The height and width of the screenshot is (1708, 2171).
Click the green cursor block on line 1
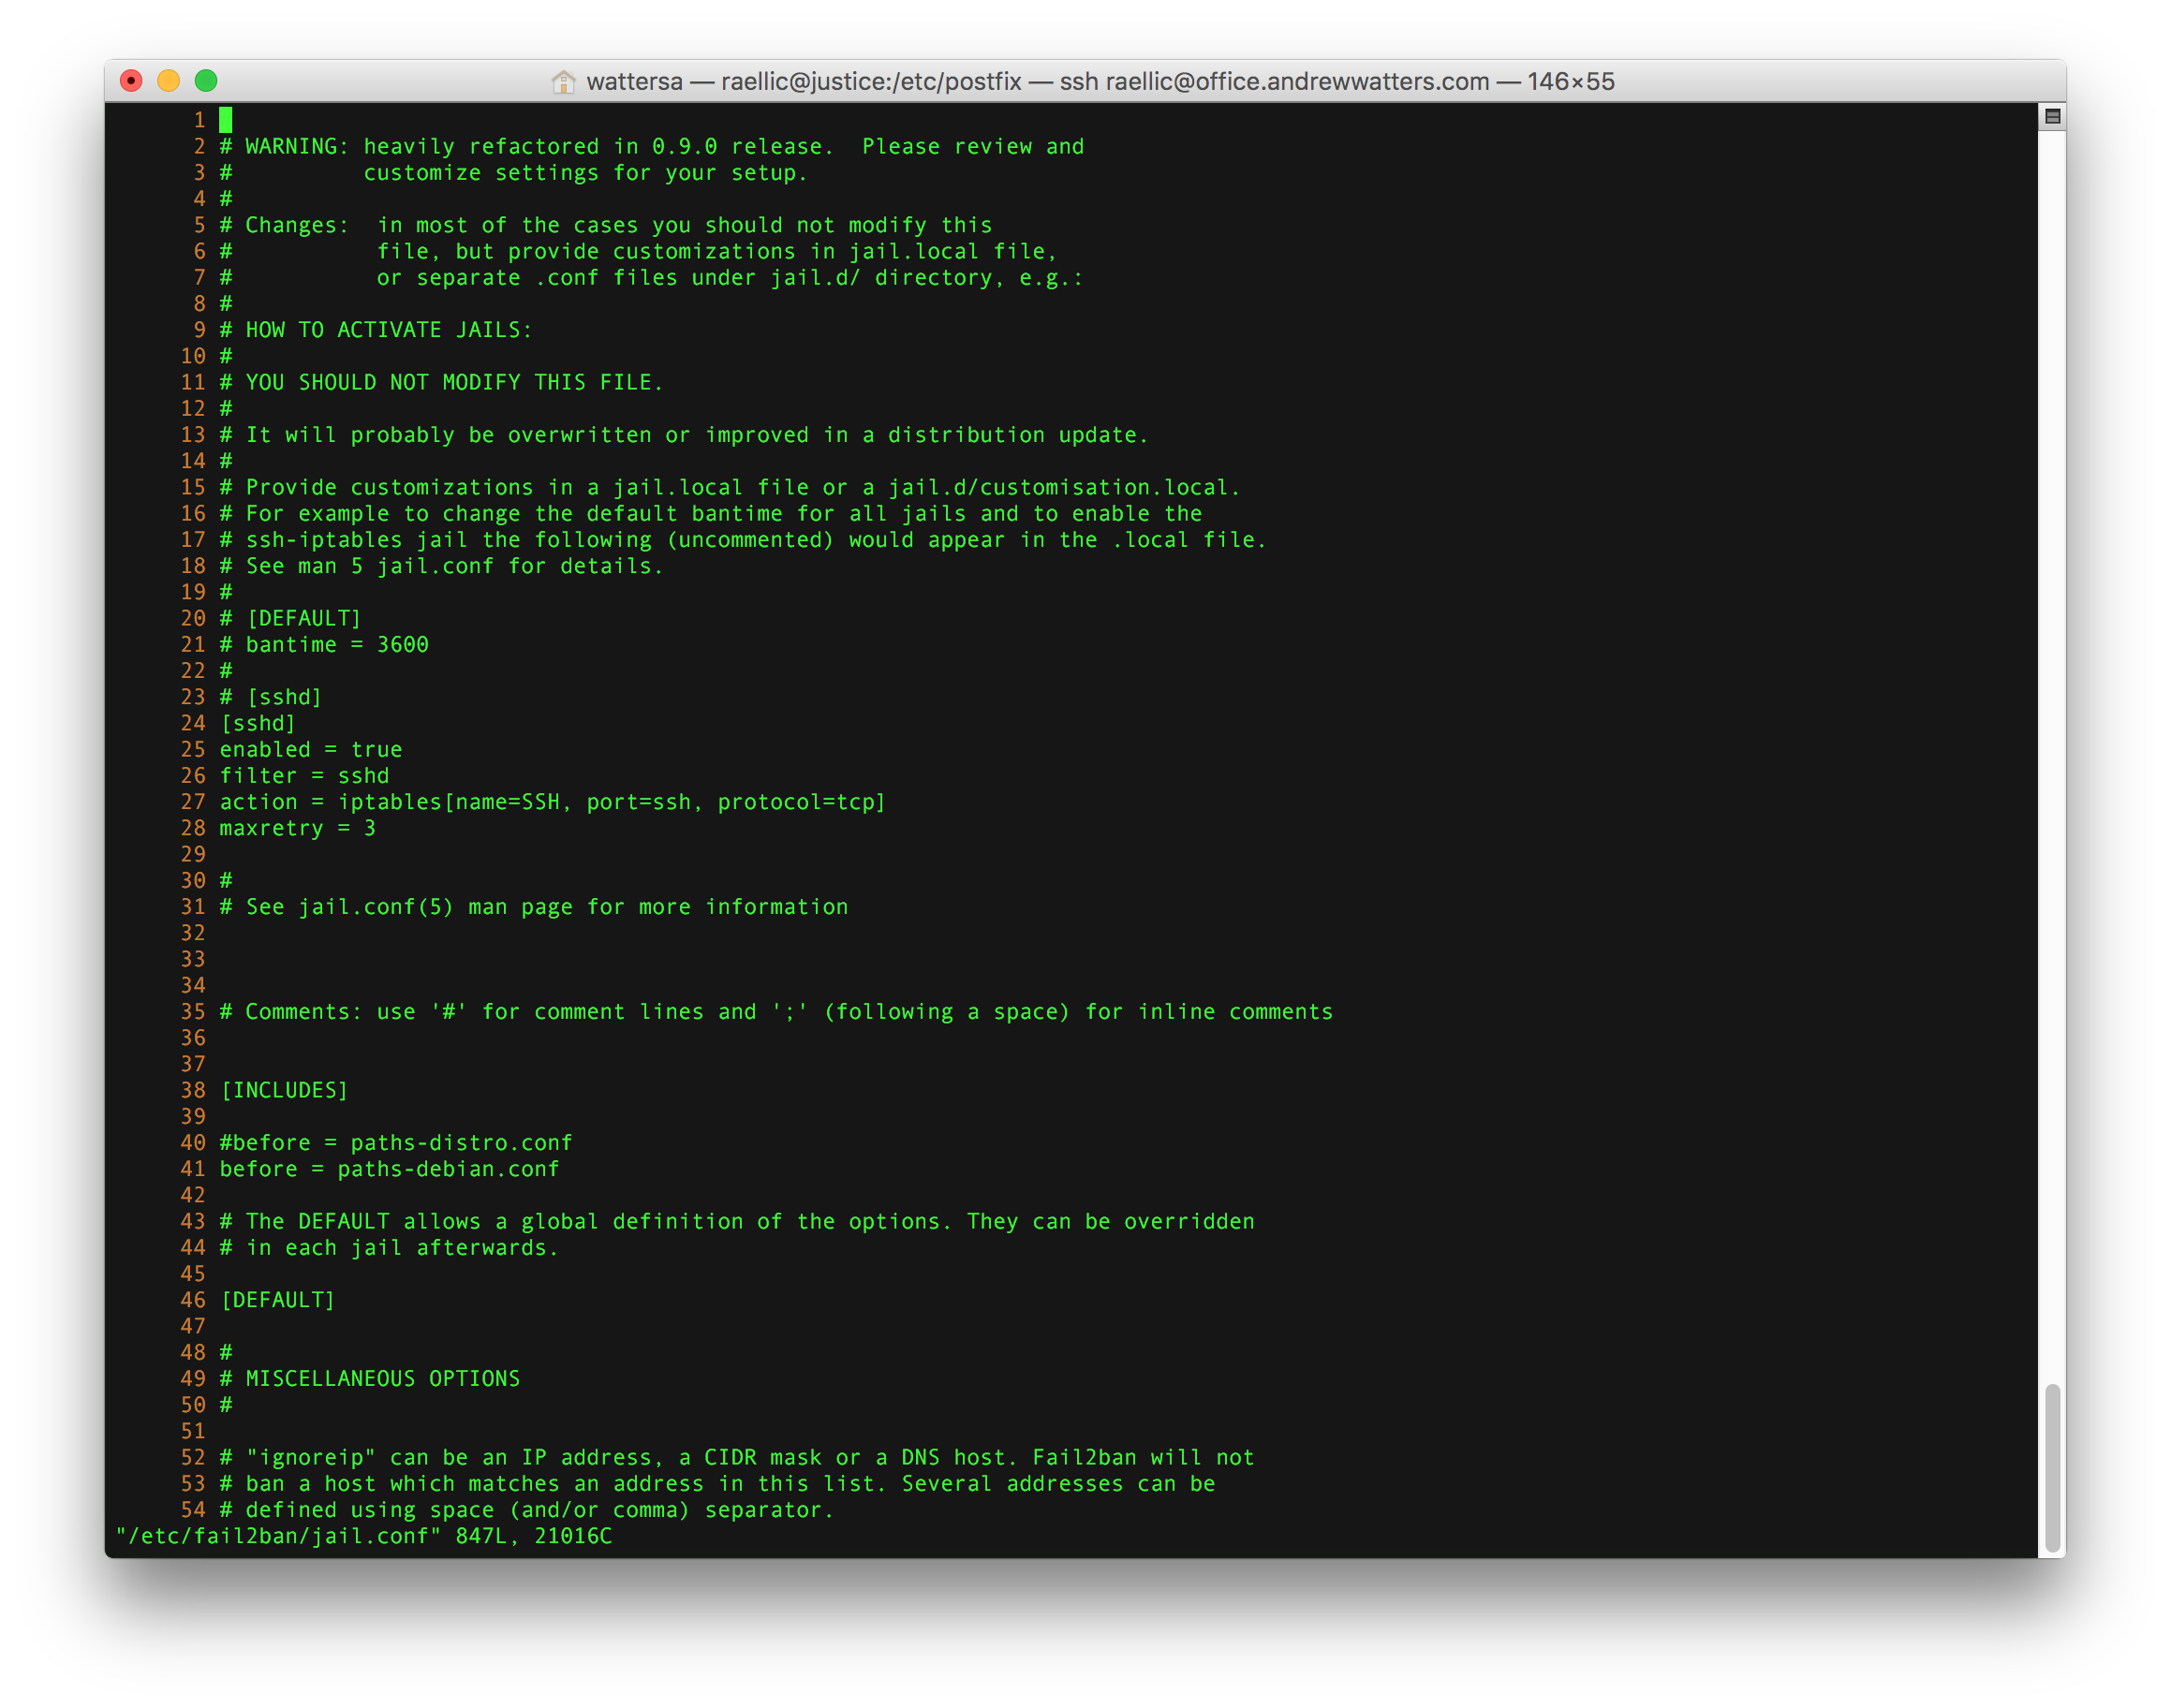(226, 120)
